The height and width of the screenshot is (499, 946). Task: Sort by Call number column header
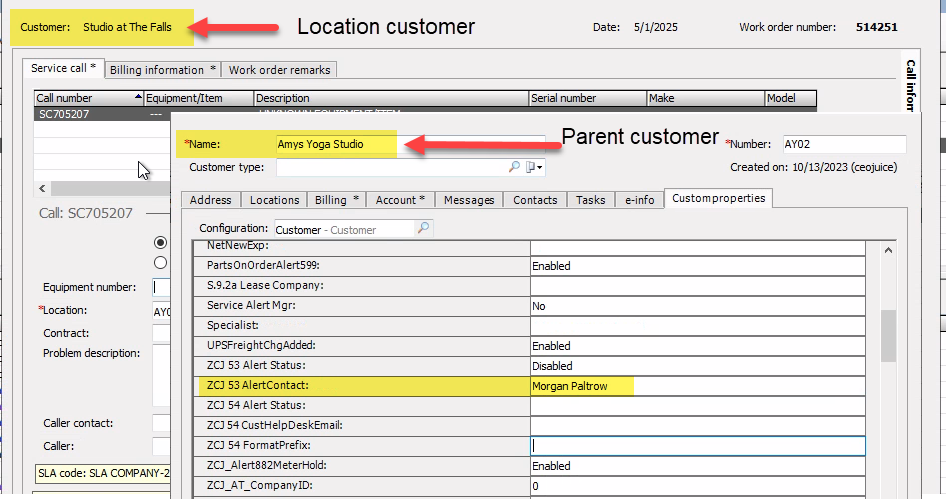click(89, 98)
